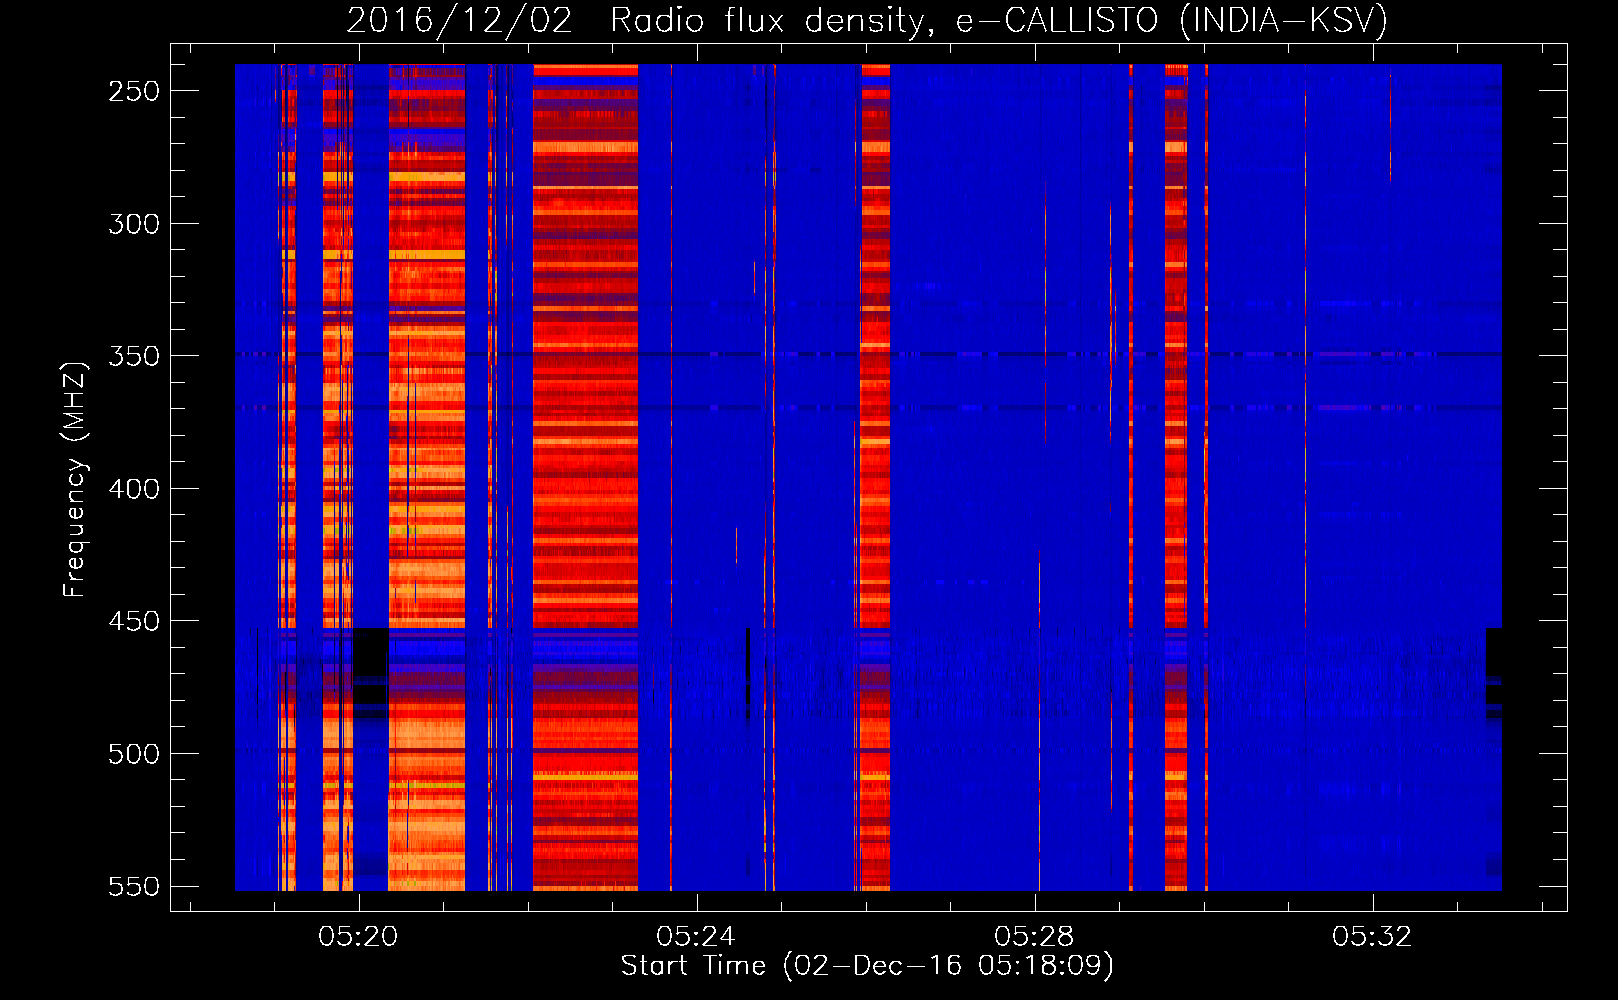
Task: Click the plot title "Radio flux density, e-CALLISTO (INDIA-KSV)"
Action: [999, 21]
